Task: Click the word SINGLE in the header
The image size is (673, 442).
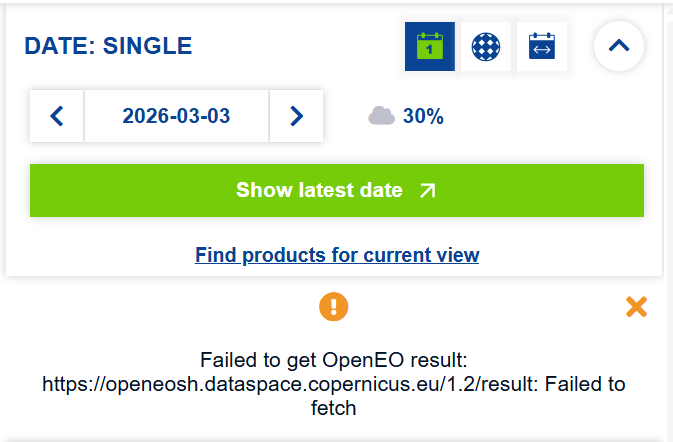Action: click(x=148, y=46)
